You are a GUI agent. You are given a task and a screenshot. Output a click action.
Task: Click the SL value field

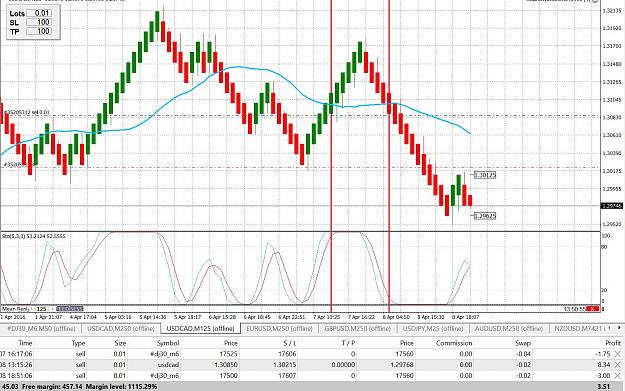coord(39,22)
